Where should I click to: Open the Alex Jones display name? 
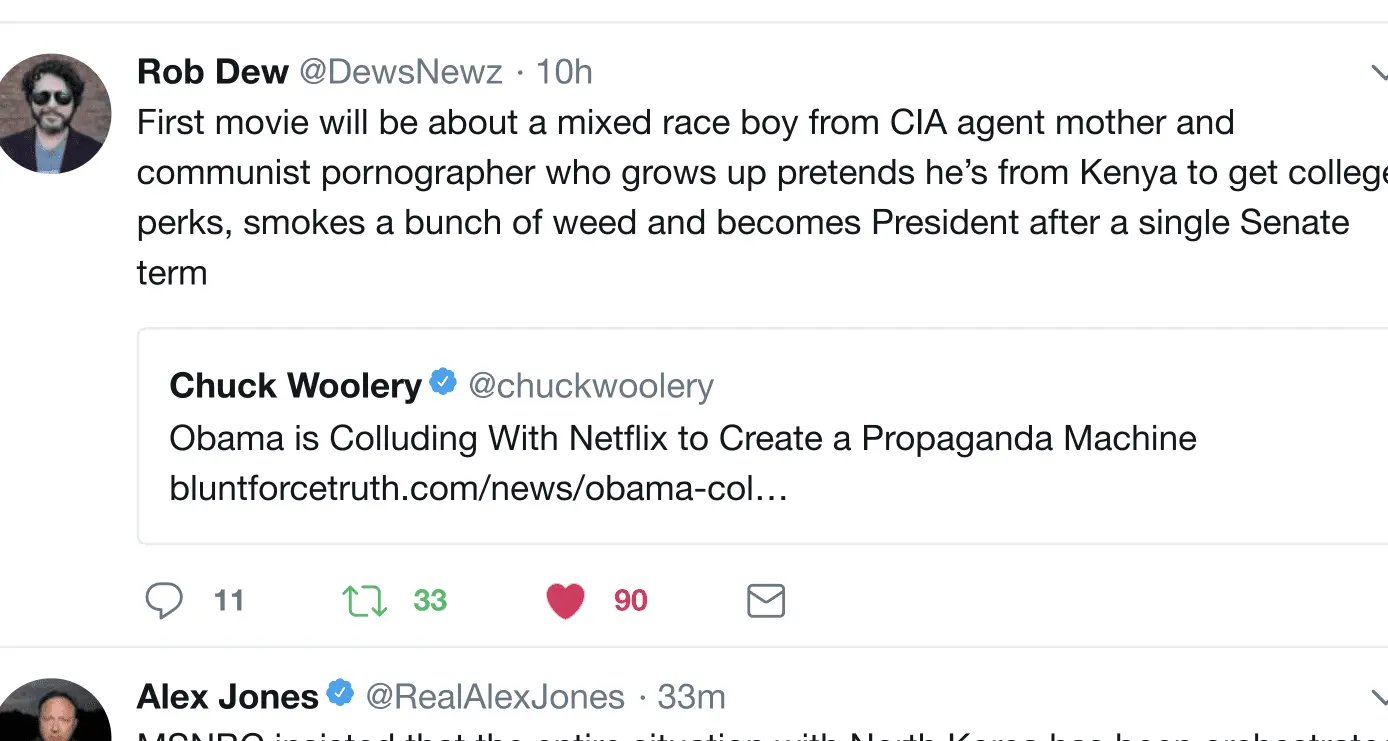(x=227, y=696)
